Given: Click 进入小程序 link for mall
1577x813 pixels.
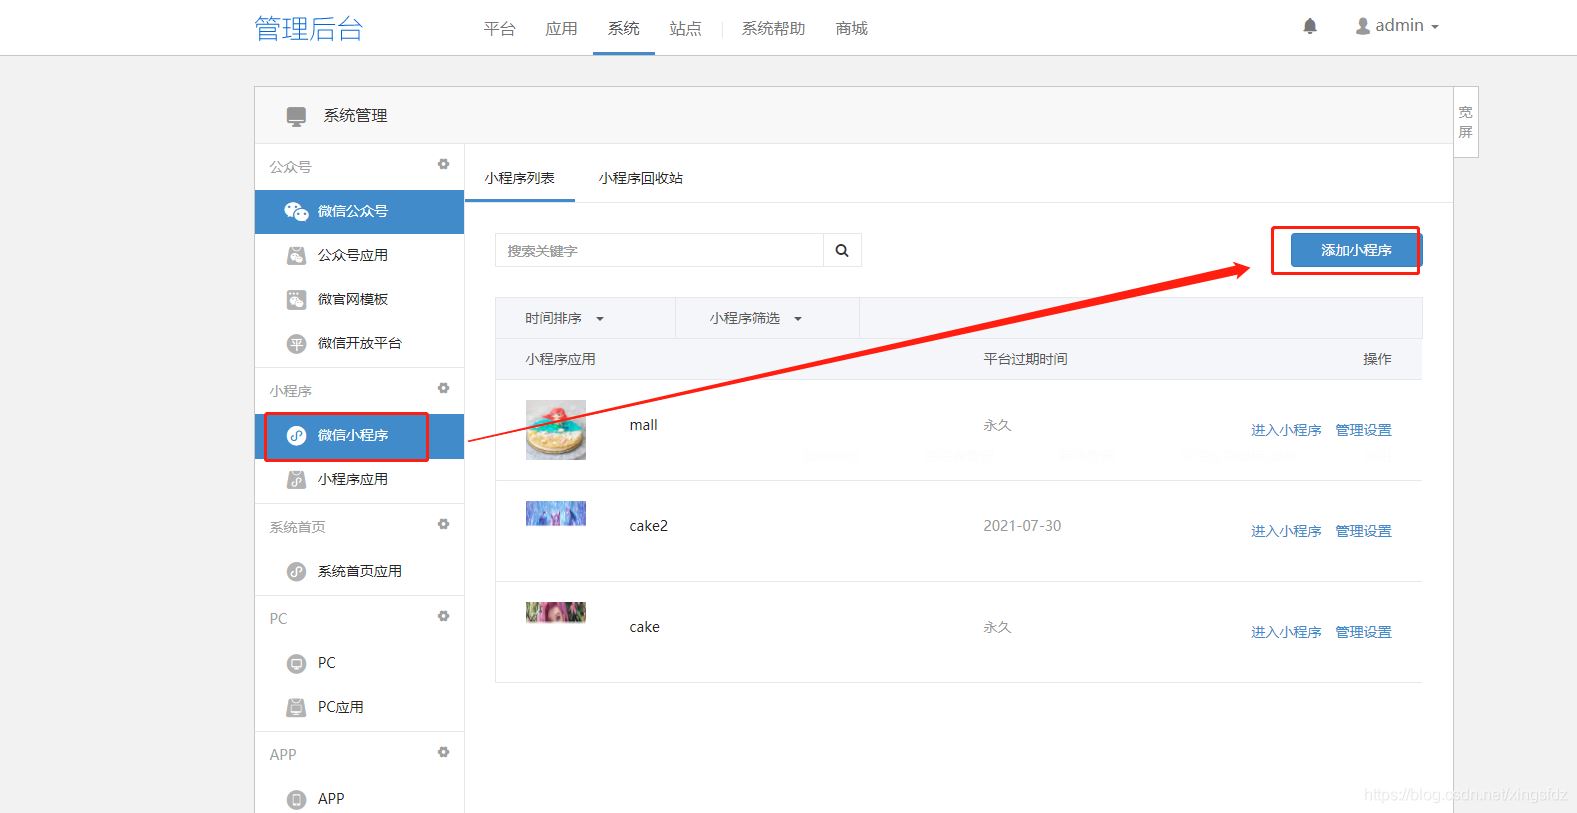Looking at the screenshot, I should coord(1286,430).
